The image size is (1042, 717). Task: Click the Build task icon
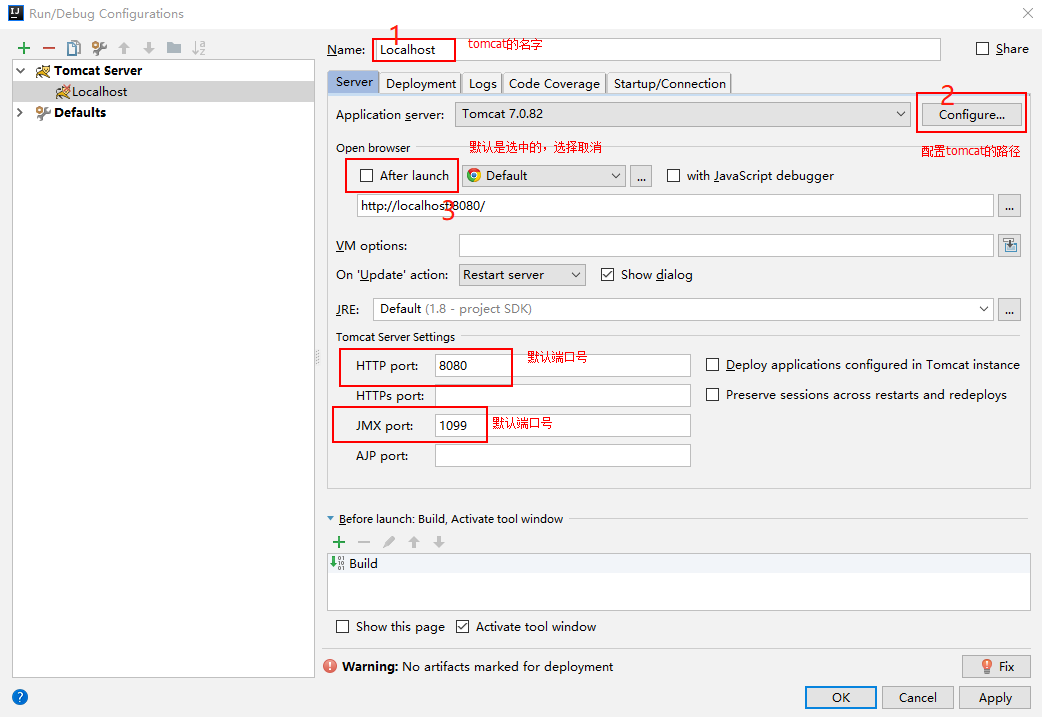click(337, 563)
